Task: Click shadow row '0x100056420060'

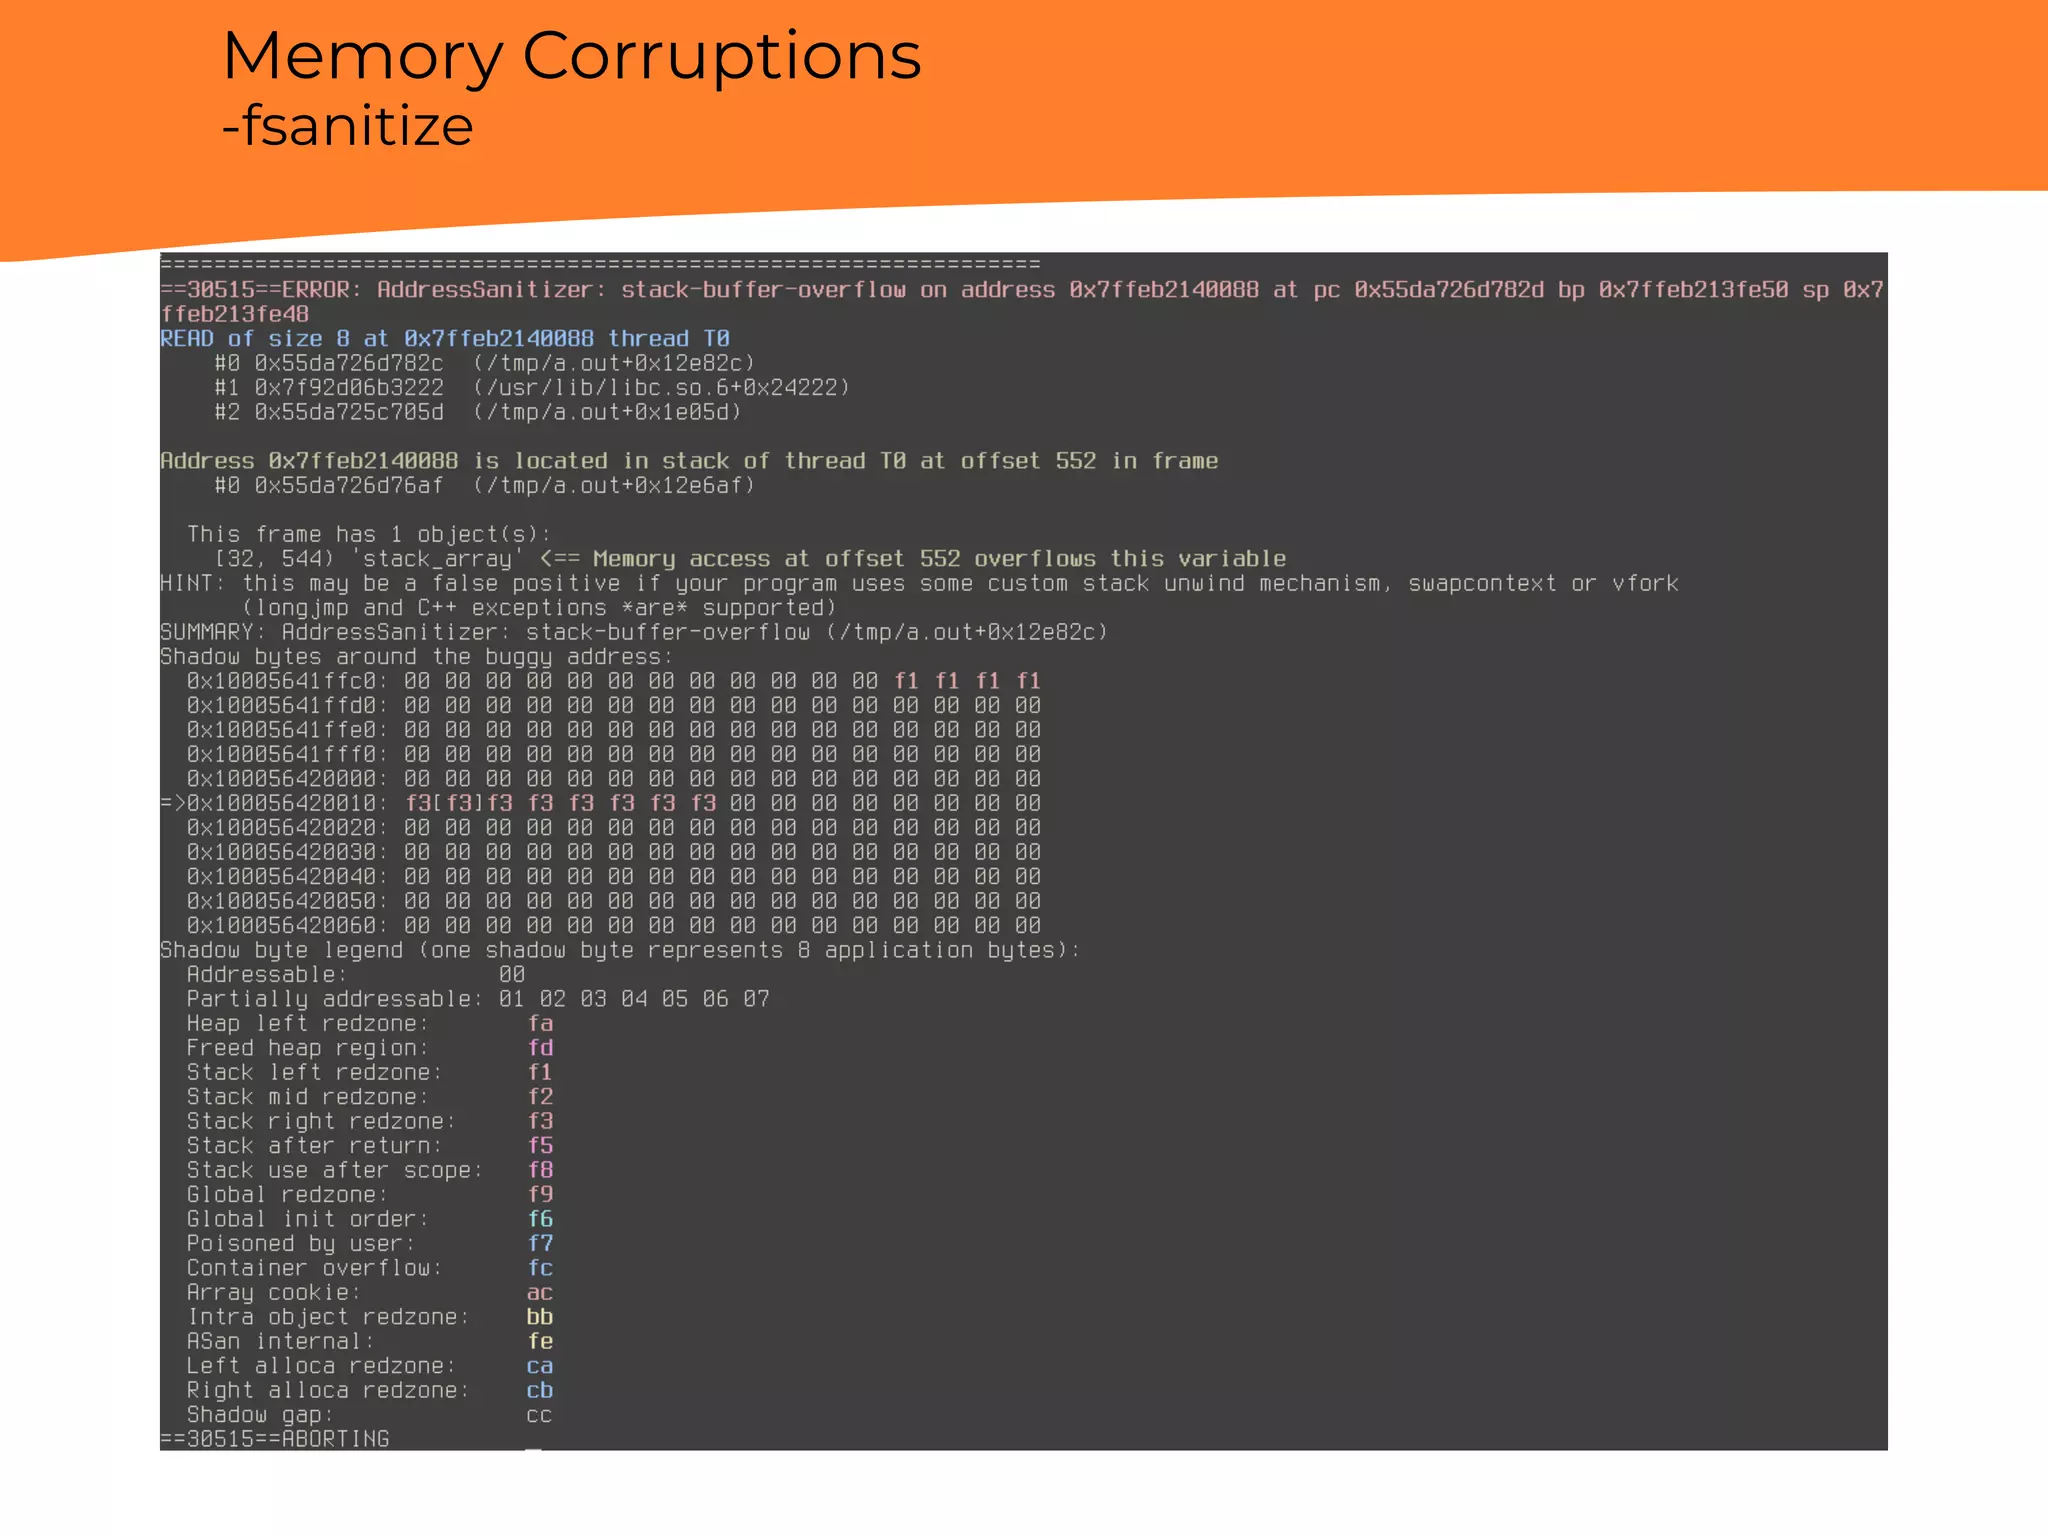Action: pos(614,926)
